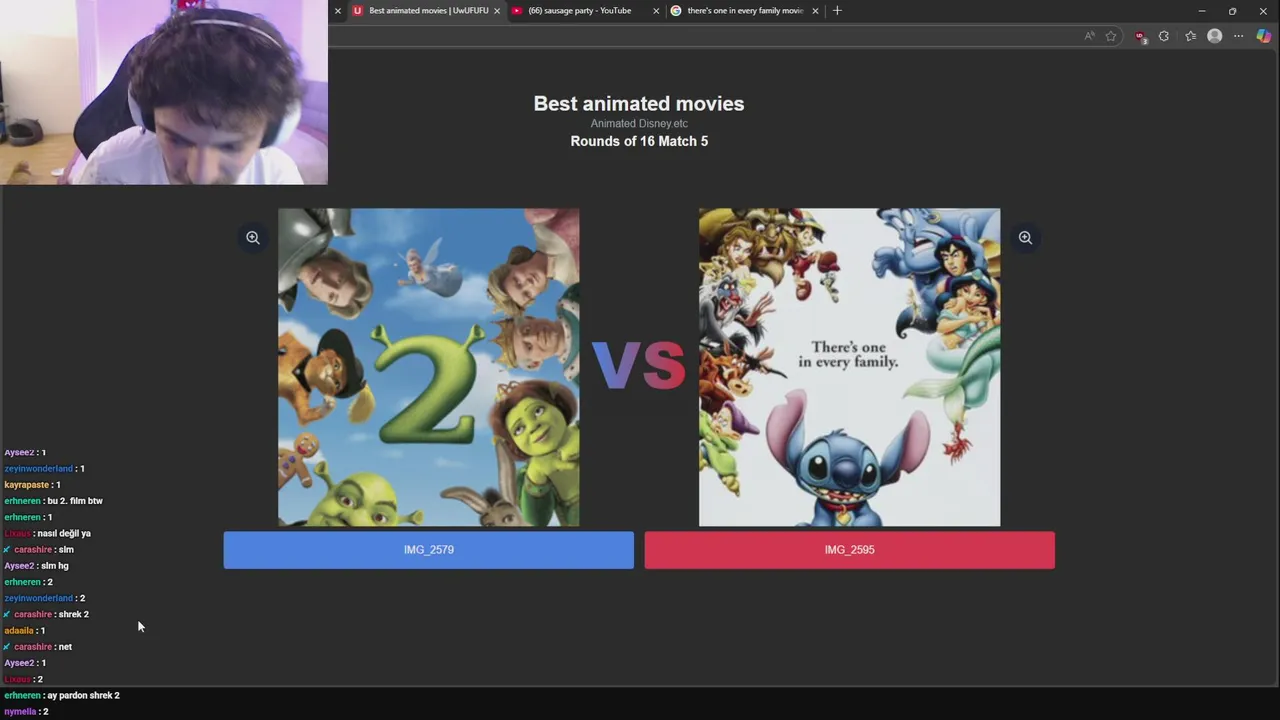This screenshot has width=1280, height=720.
Task: Open the browser profile avatar
Action: [x=1214, y=36]
